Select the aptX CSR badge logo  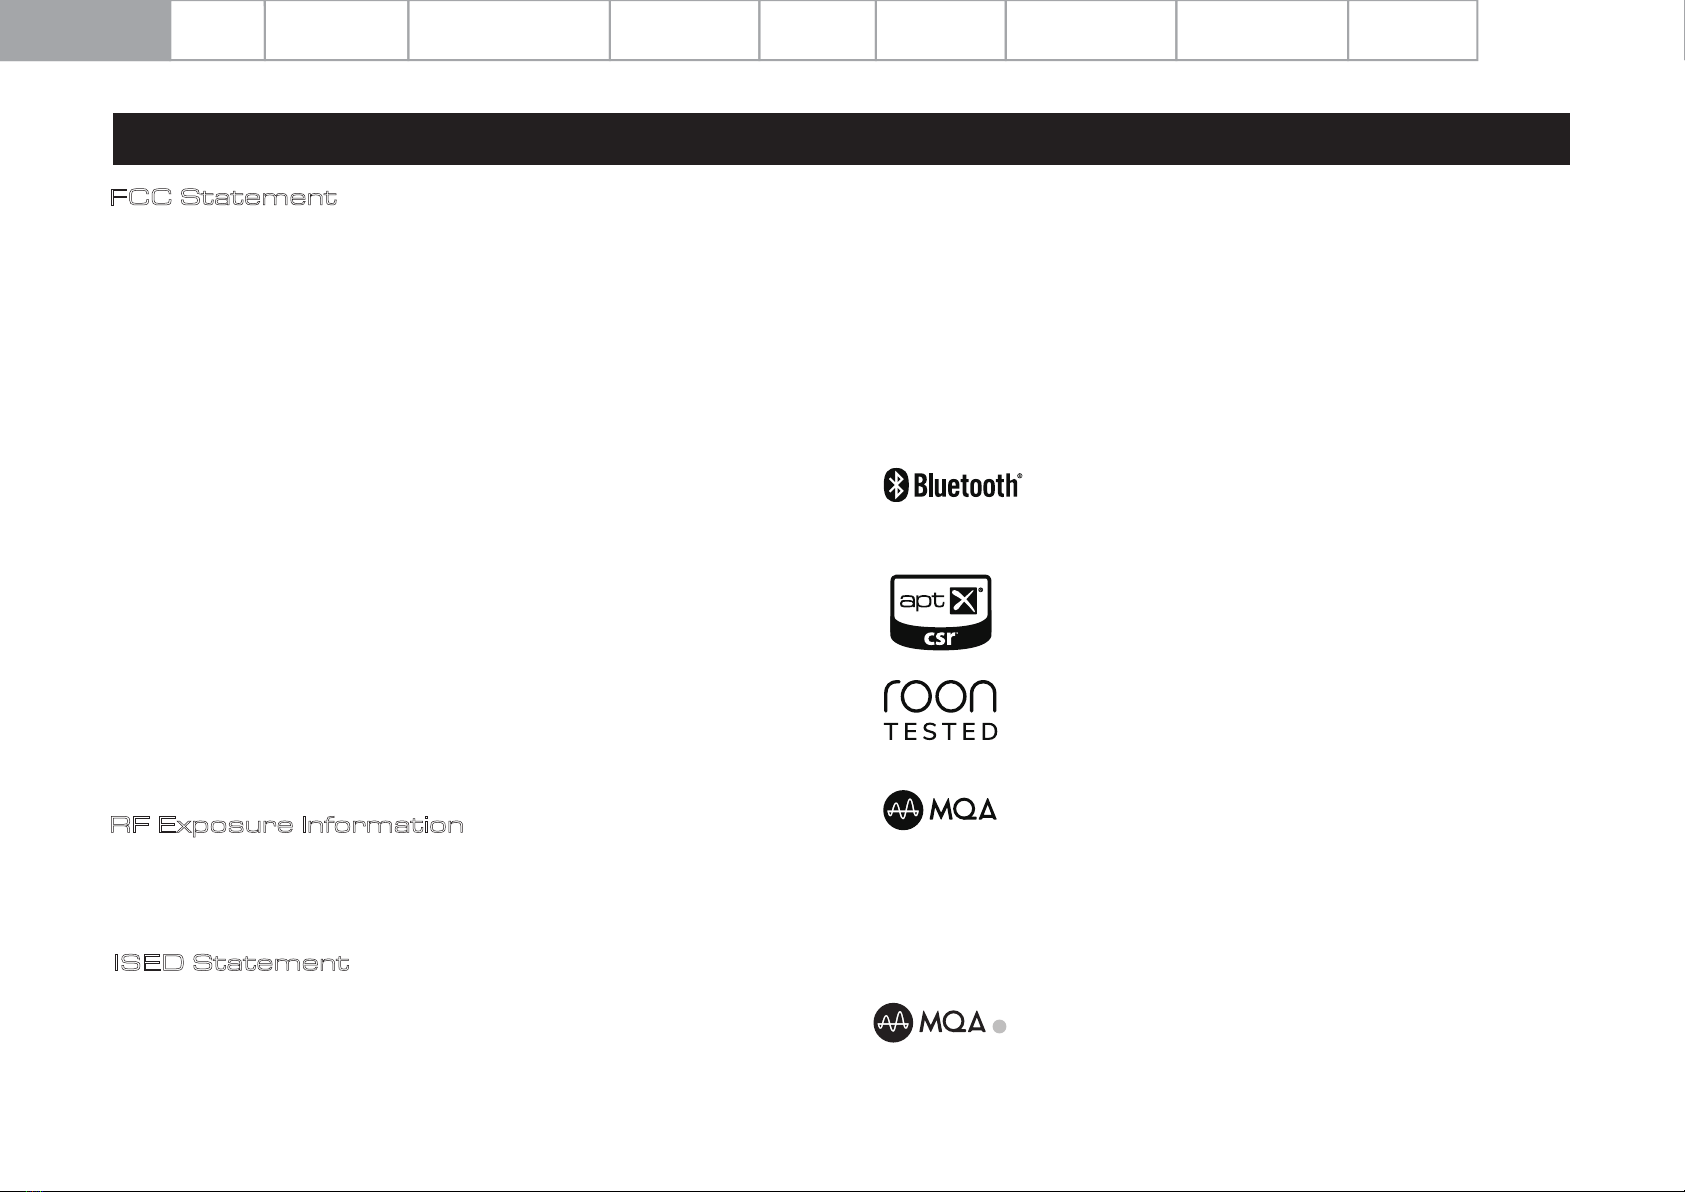point(940,611)
